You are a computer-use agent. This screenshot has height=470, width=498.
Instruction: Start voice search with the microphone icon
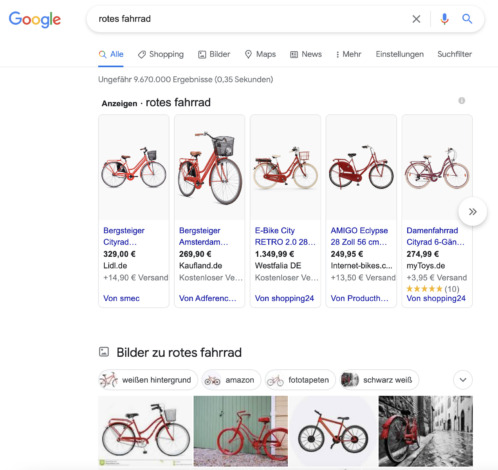(444, 19)
